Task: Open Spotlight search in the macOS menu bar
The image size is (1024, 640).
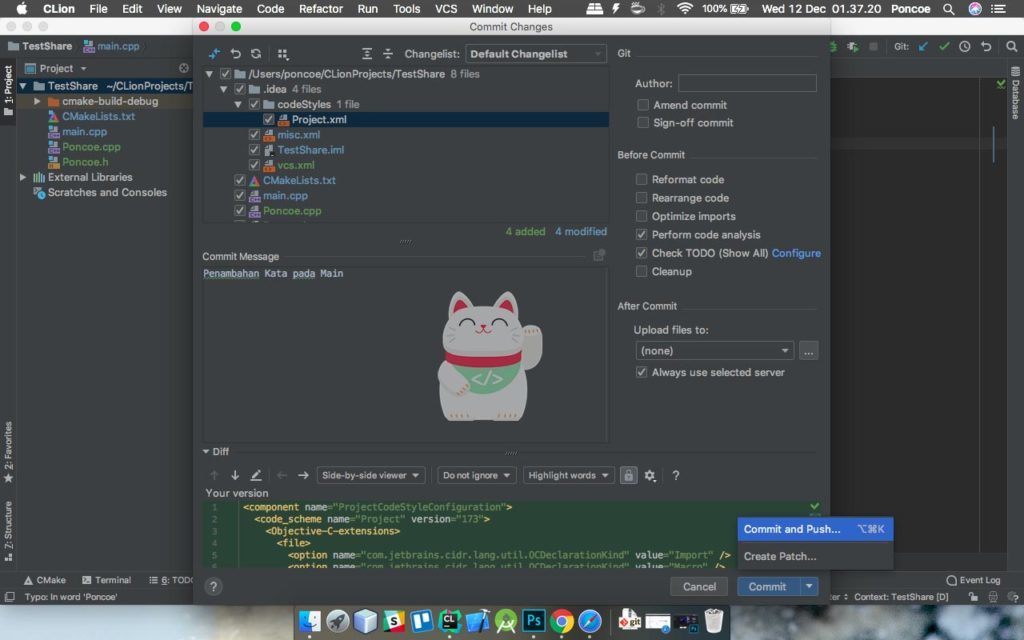Action: coord(948,8)
